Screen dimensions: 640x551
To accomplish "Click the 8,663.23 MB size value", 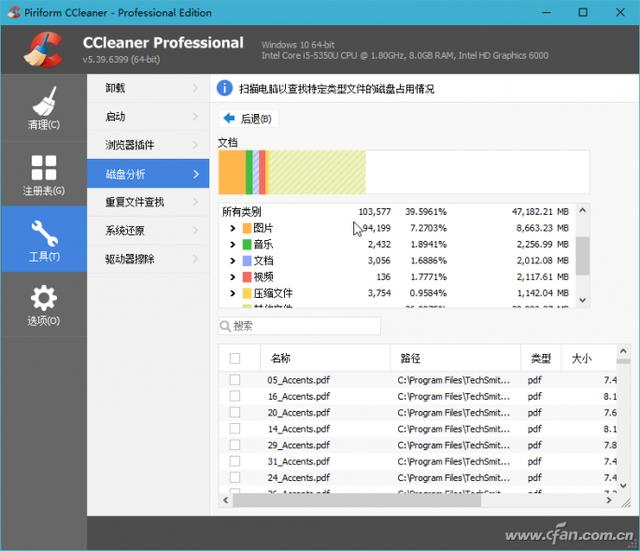I will pyautogui.click(x=542, y=228).
